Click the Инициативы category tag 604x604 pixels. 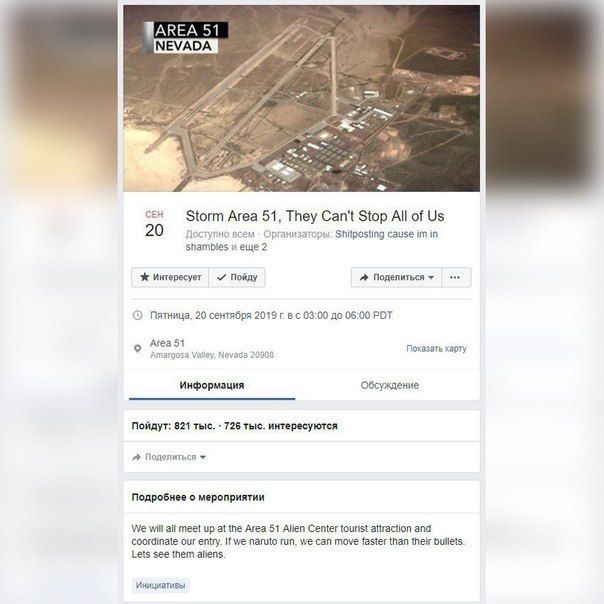[160, 585]
